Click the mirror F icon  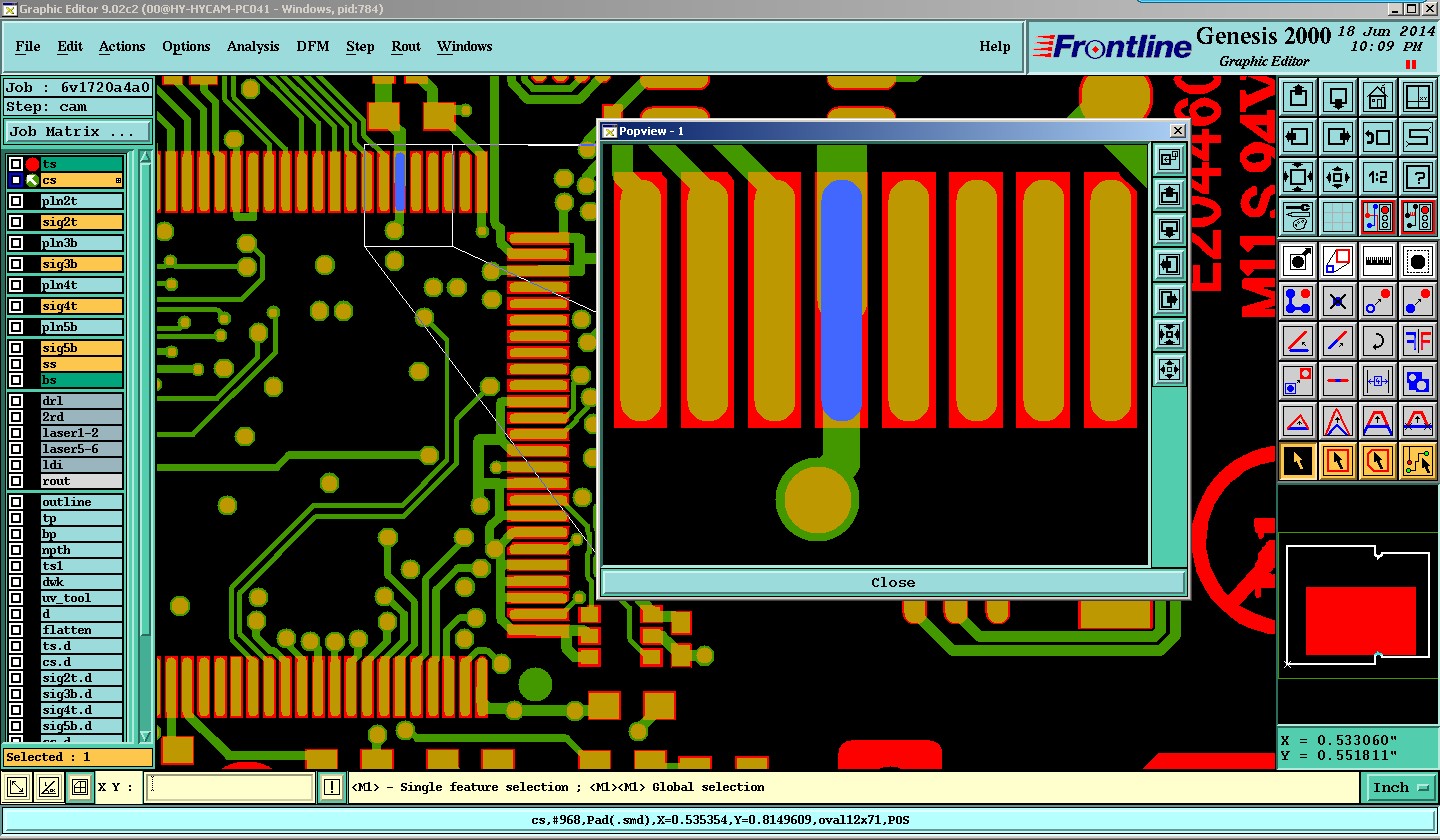(x=1418, y=340)
